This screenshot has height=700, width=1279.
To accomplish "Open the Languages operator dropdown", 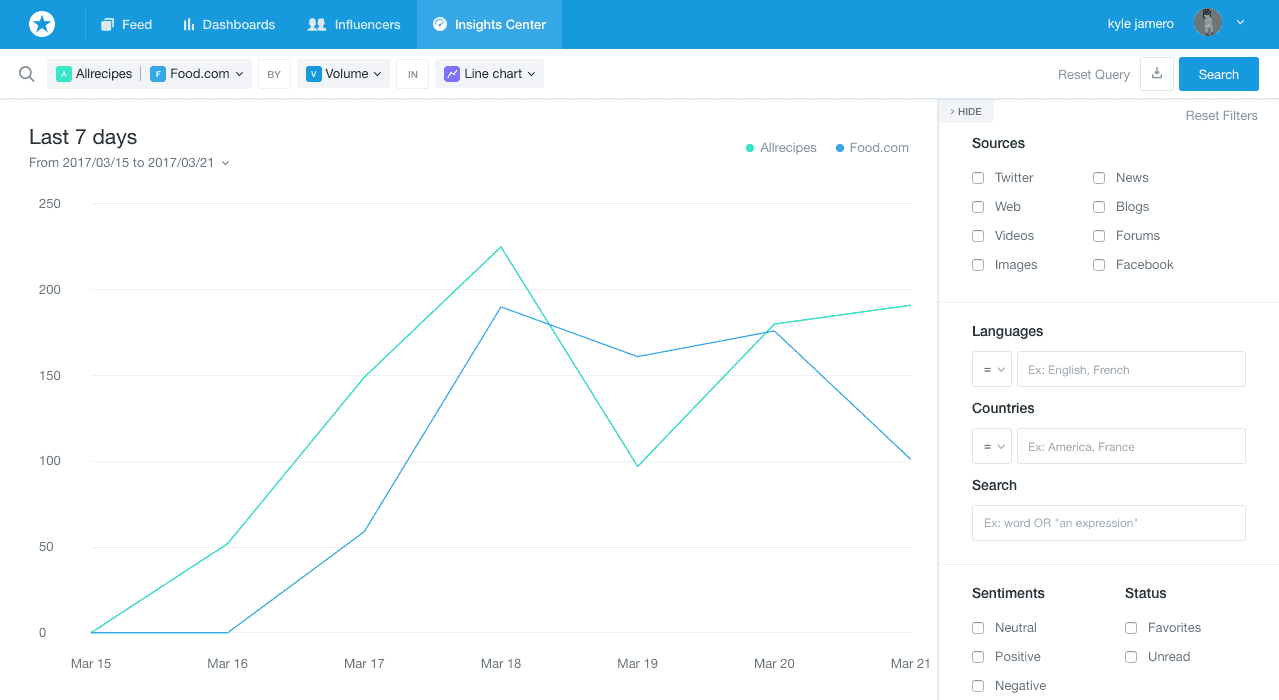I will pyautogui.click(x=992, y=369).
